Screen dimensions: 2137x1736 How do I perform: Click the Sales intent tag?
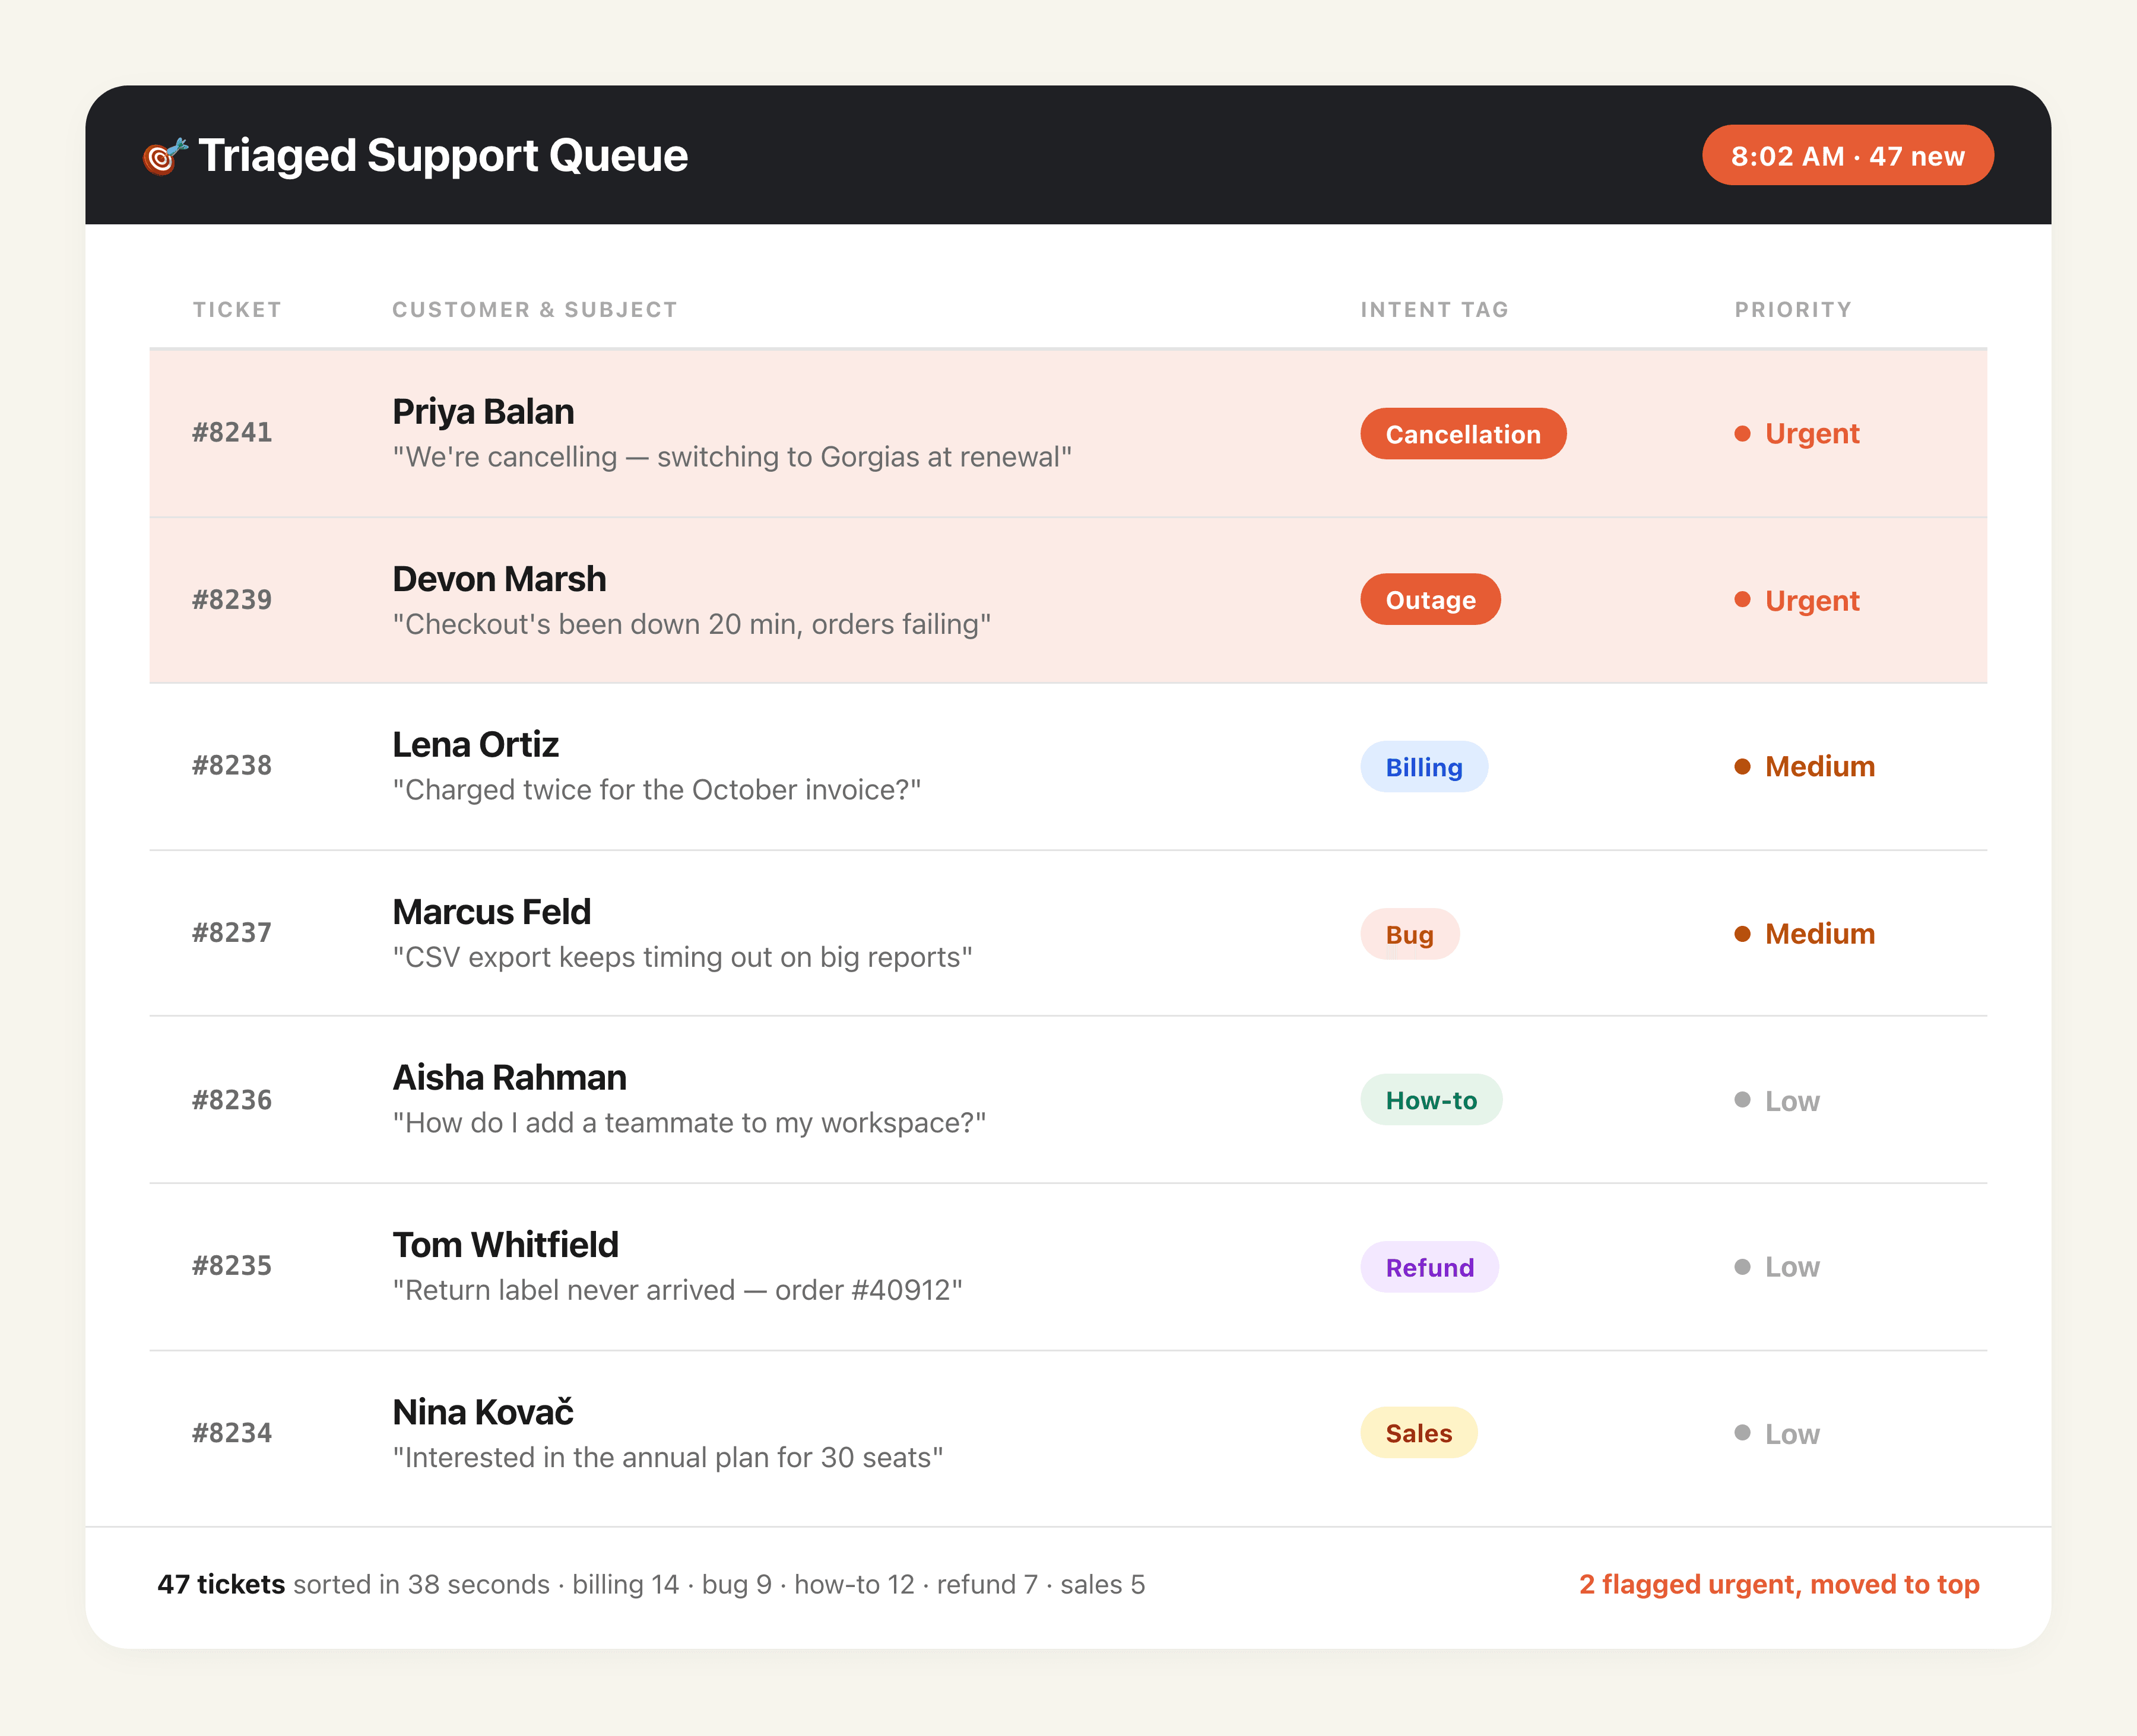(x=1418, y=1433)
